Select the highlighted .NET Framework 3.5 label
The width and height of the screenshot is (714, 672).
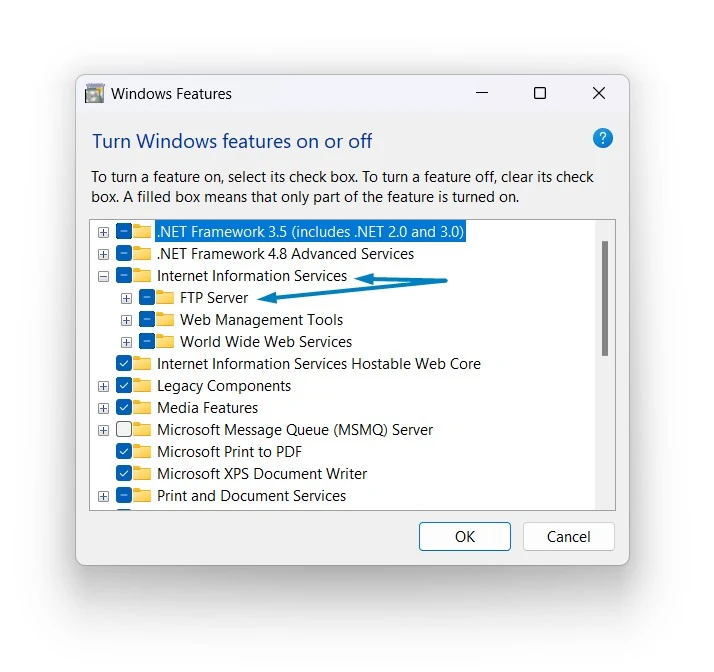pos(311,232)
